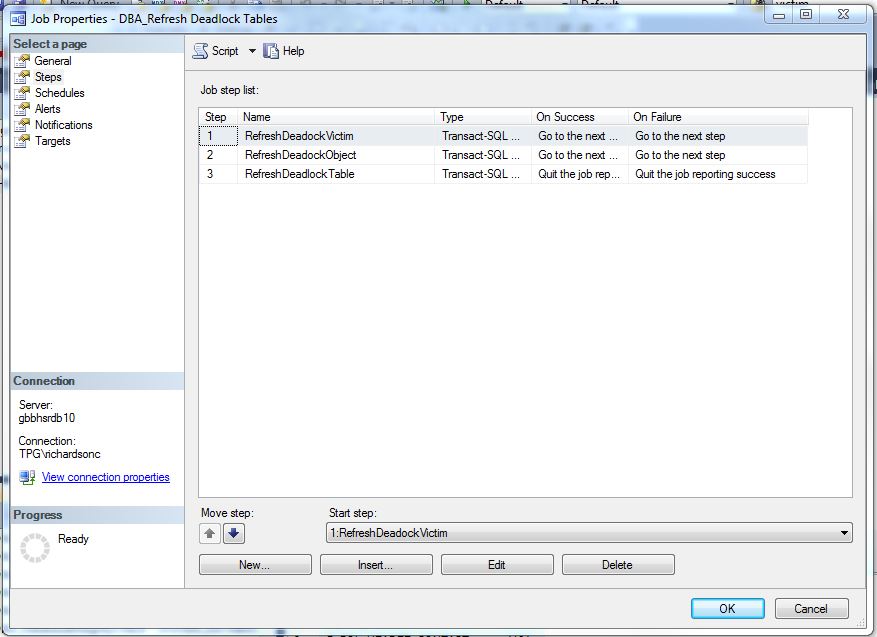
Task: Select step RefreshDeadockObject row
Action: (x=503, y=155)
